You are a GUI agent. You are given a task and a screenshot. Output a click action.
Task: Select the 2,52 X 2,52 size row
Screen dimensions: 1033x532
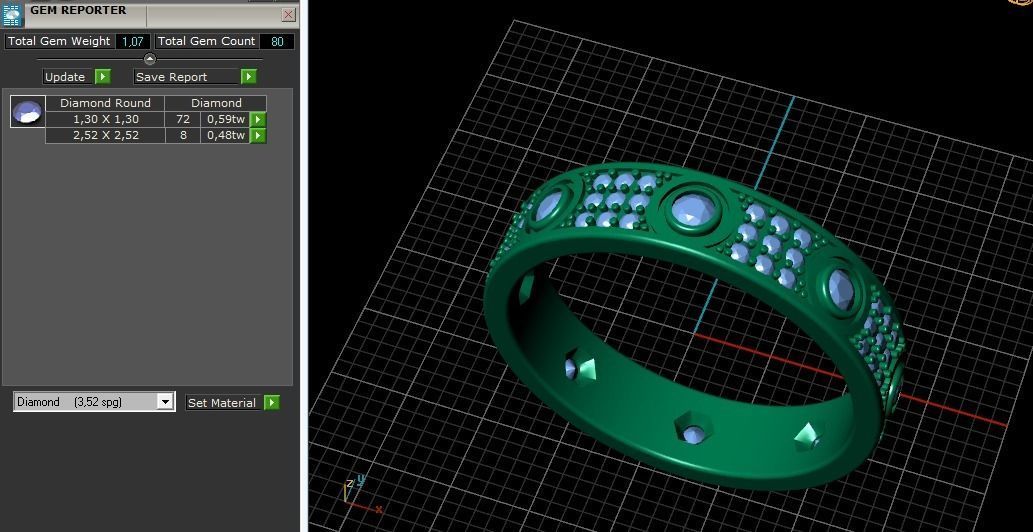[x=105, y=136]
